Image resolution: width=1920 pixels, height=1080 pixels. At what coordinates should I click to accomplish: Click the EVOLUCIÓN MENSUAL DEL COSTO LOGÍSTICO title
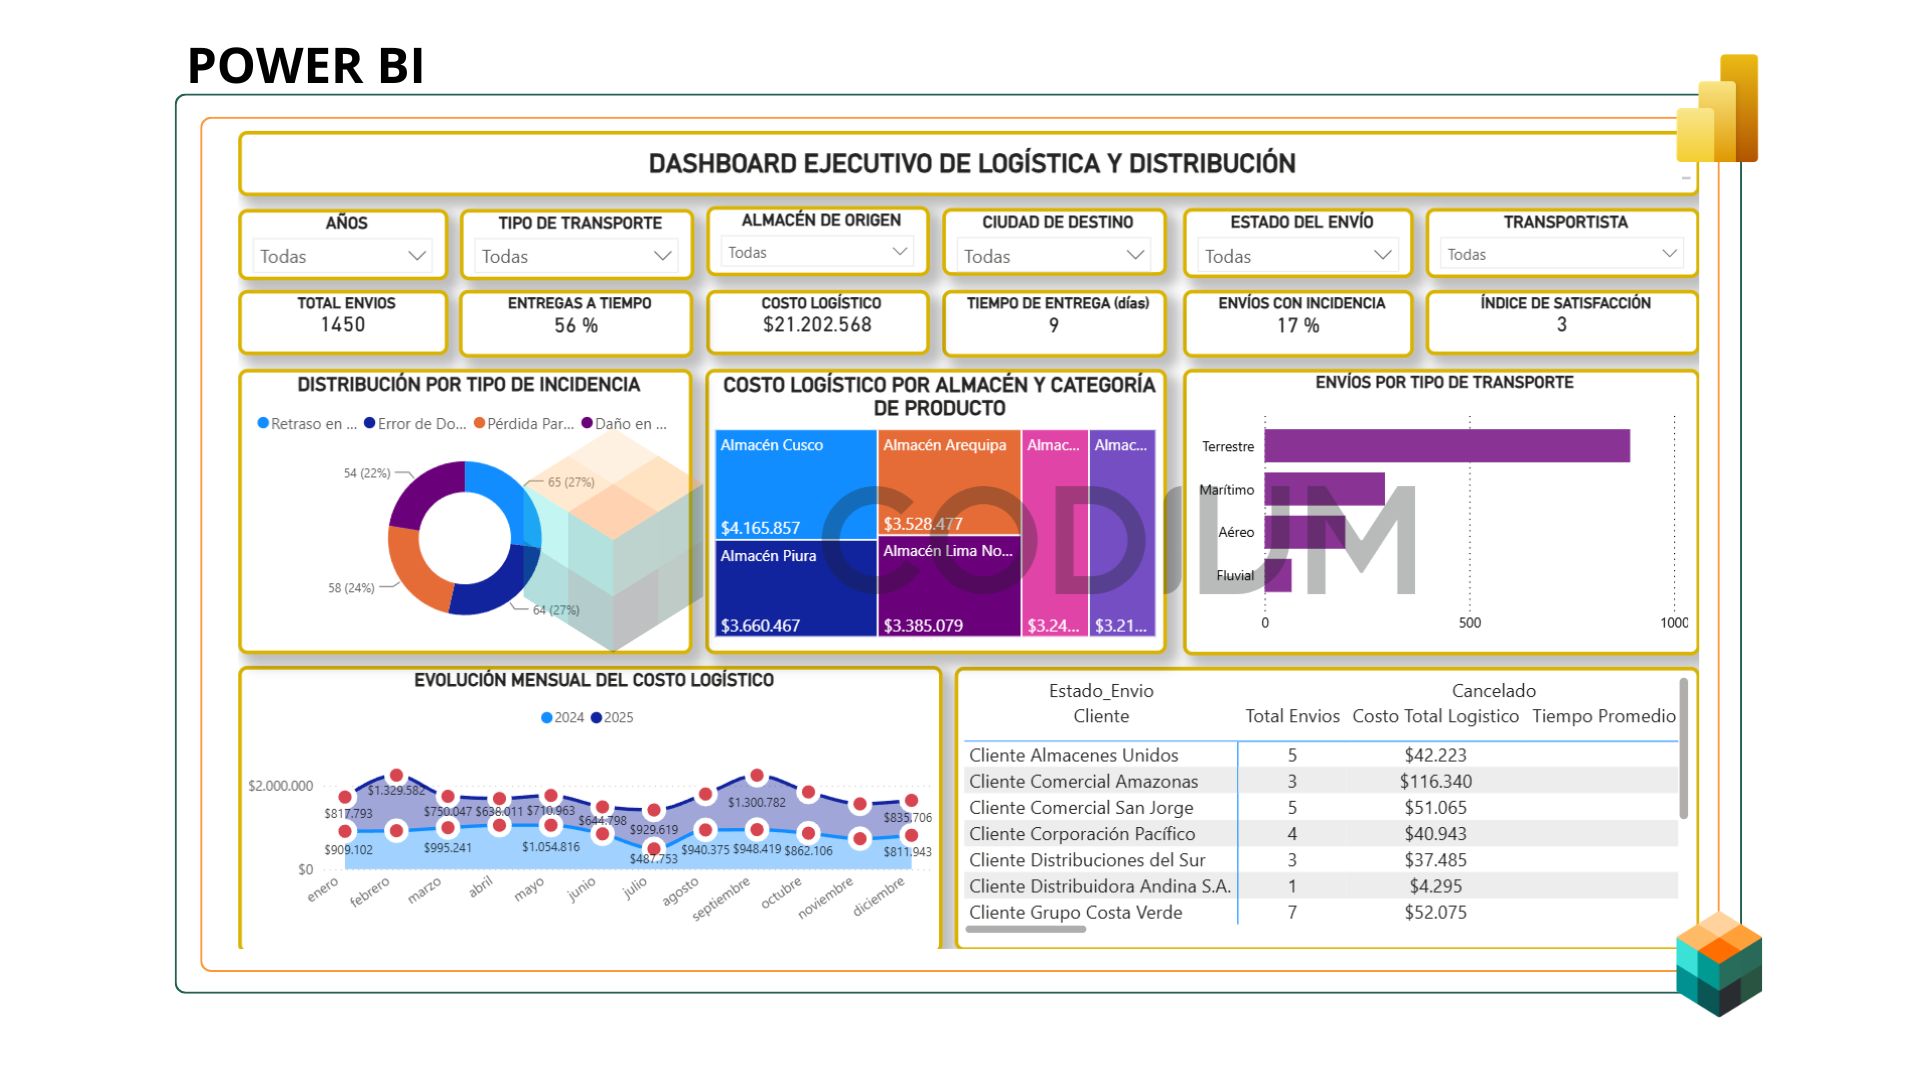(594, 680)
